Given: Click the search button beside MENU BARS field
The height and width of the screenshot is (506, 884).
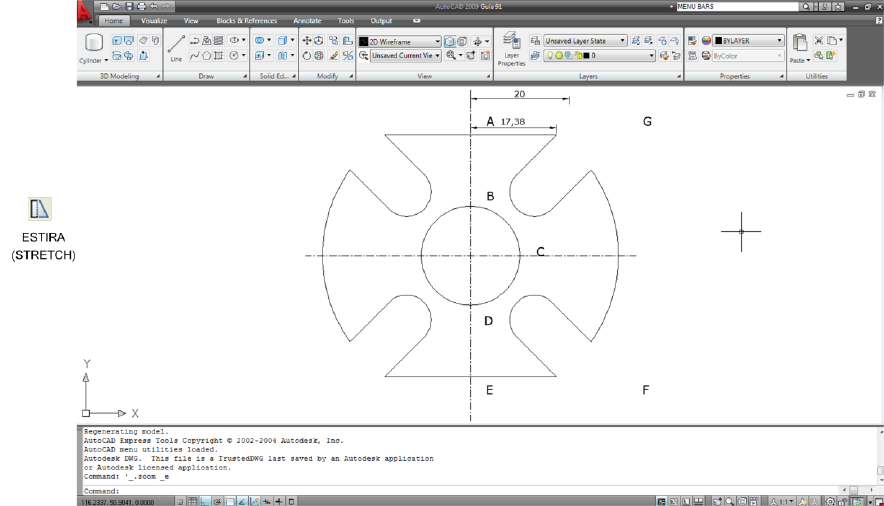Looking at the screenshot, I should pyautogui.click(x=806, y=7).
